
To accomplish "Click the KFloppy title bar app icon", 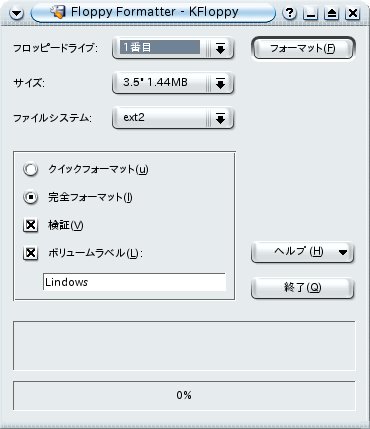I will pyautogui.click(x=58, y=12).
